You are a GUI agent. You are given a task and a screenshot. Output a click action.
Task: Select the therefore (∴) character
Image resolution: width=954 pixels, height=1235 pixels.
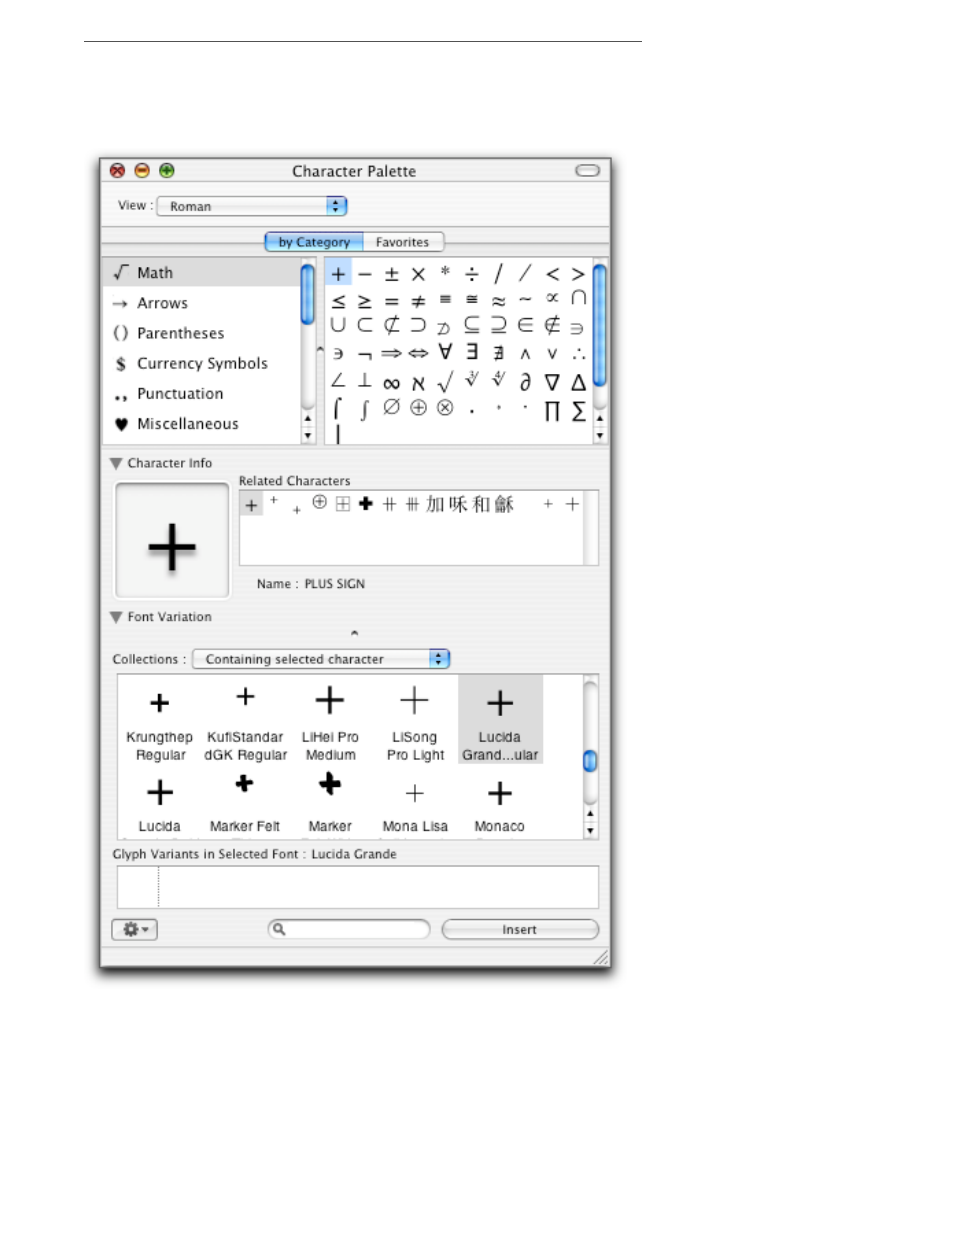point(578,354)
